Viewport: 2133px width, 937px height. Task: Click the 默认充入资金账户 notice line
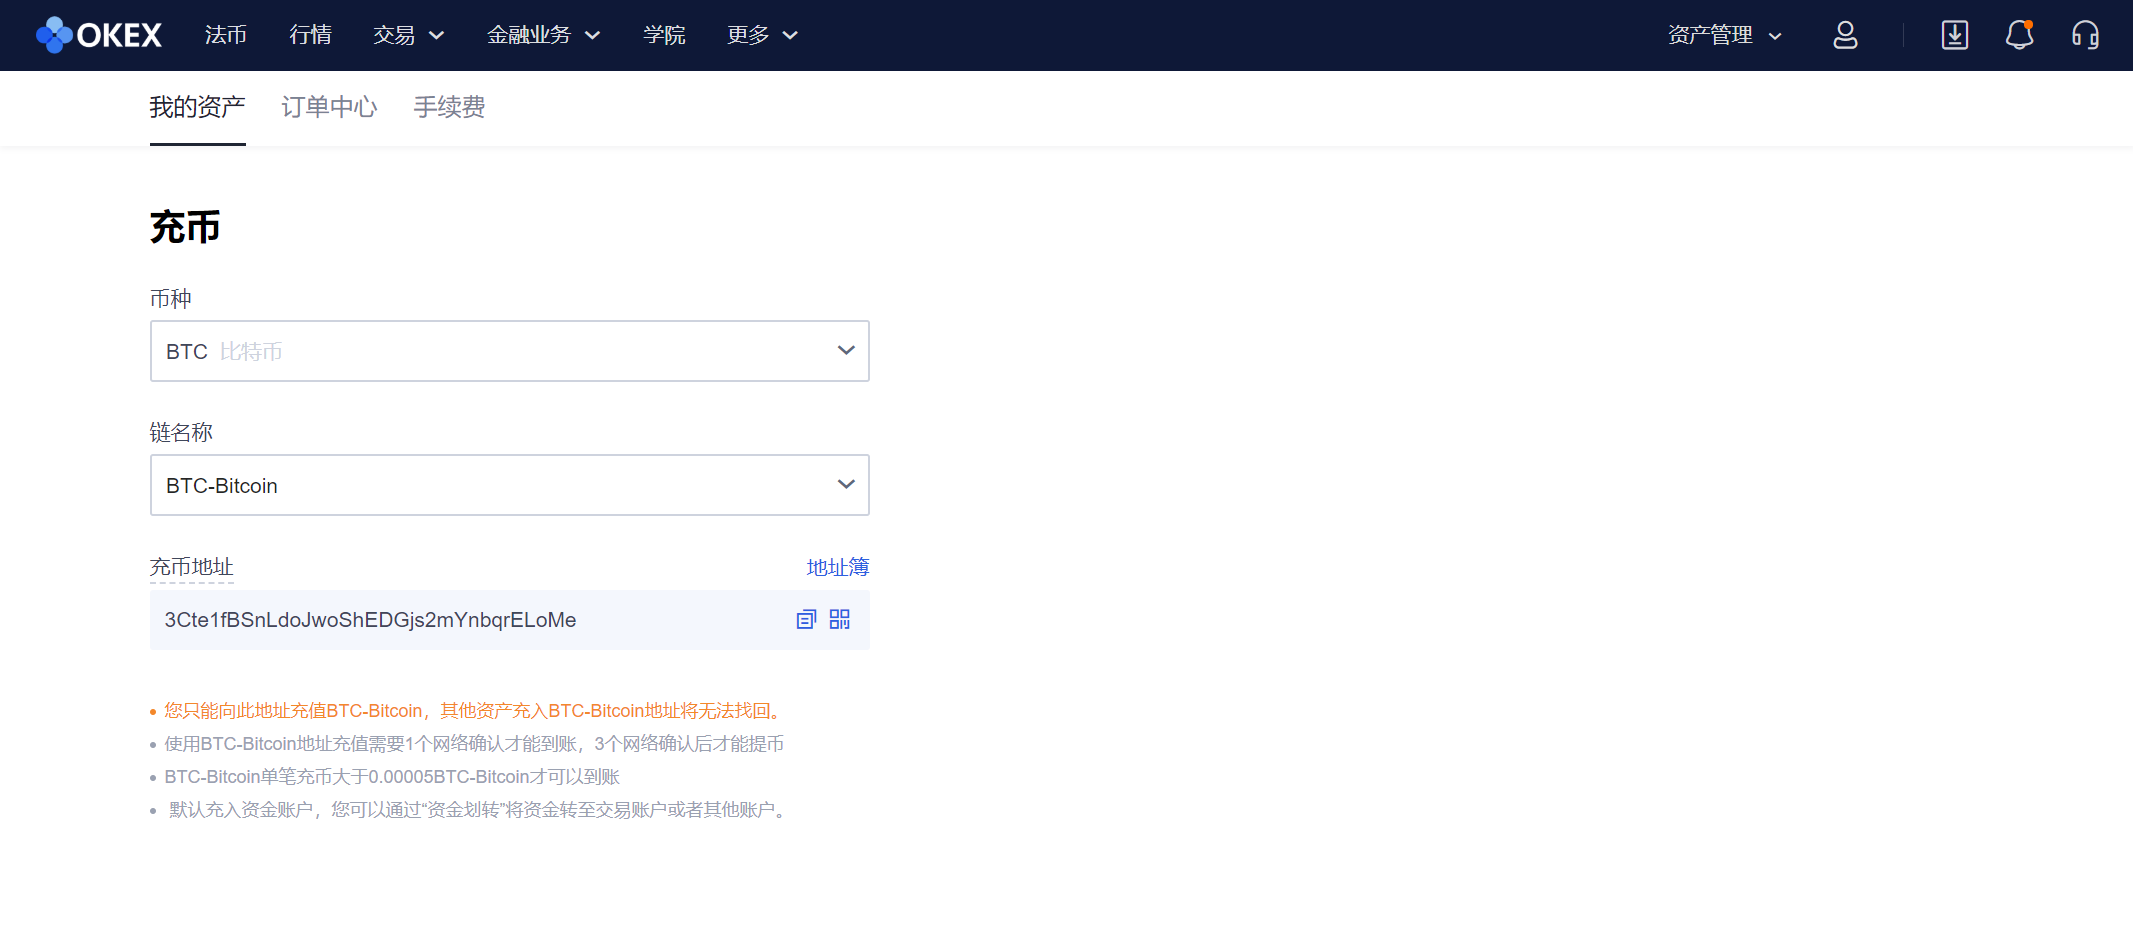(x=478, y=810)
